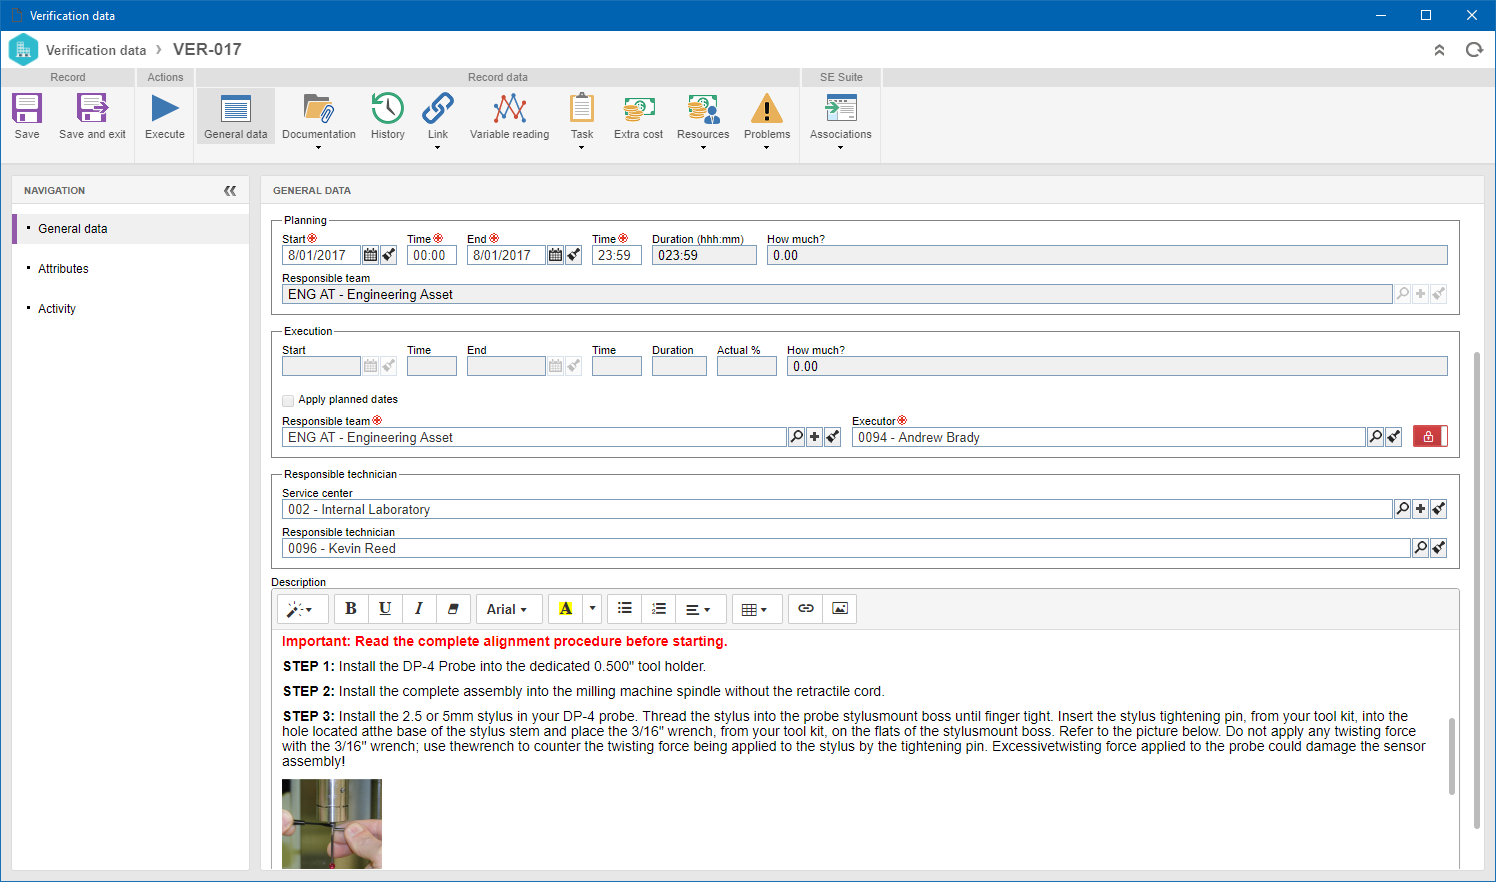Clear the Service center field
The image size is (1496, 882).
(1439, 509)
